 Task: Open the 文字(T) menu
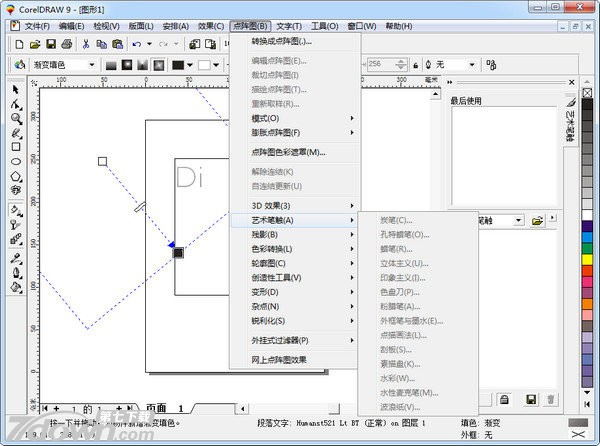289,26
